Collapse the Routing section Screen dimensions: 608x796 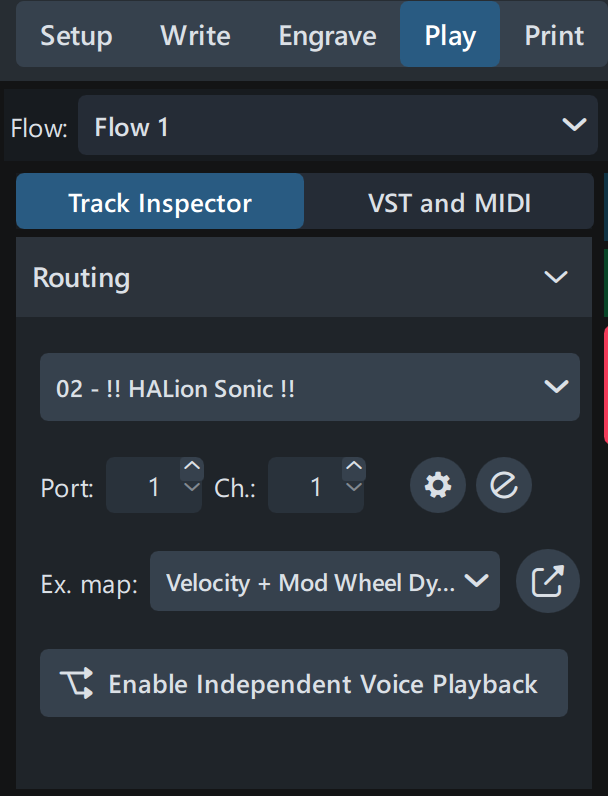pos(555,277)
